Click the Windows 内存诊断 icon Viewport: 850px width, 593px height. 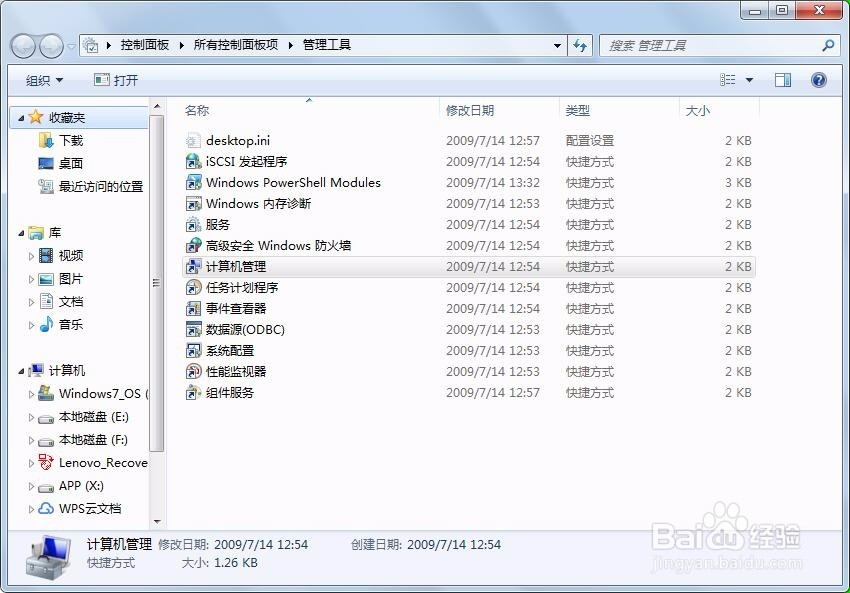(x=193, y=204)
